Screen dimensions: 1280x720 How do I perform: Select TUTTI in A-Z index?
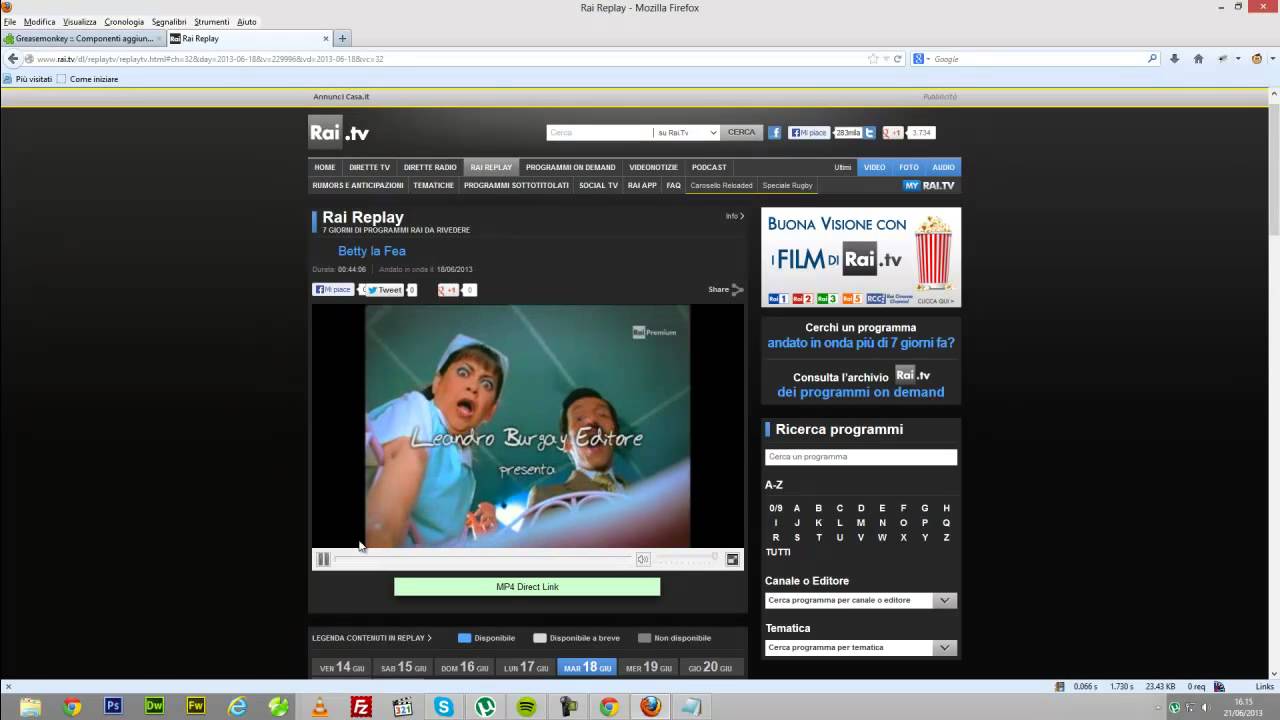click(x=778, y=552)
